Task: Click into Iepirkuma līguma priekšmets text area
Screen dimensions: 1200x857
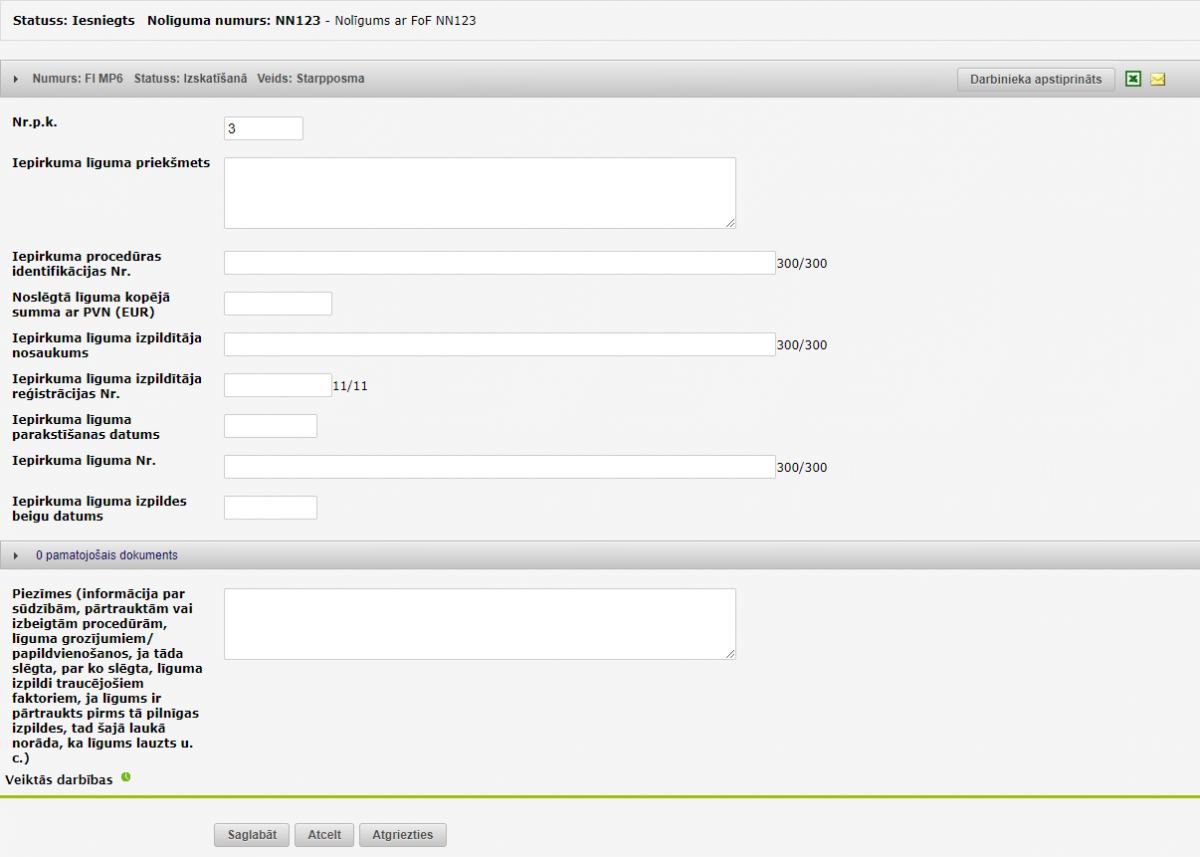Action: point(479,192)
